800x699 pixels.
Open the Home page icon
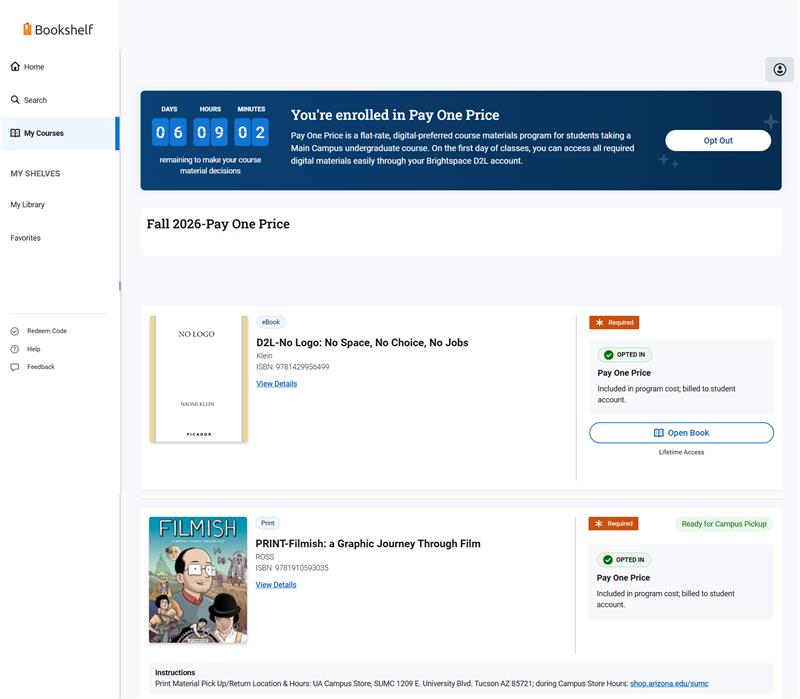coord(15,66)
